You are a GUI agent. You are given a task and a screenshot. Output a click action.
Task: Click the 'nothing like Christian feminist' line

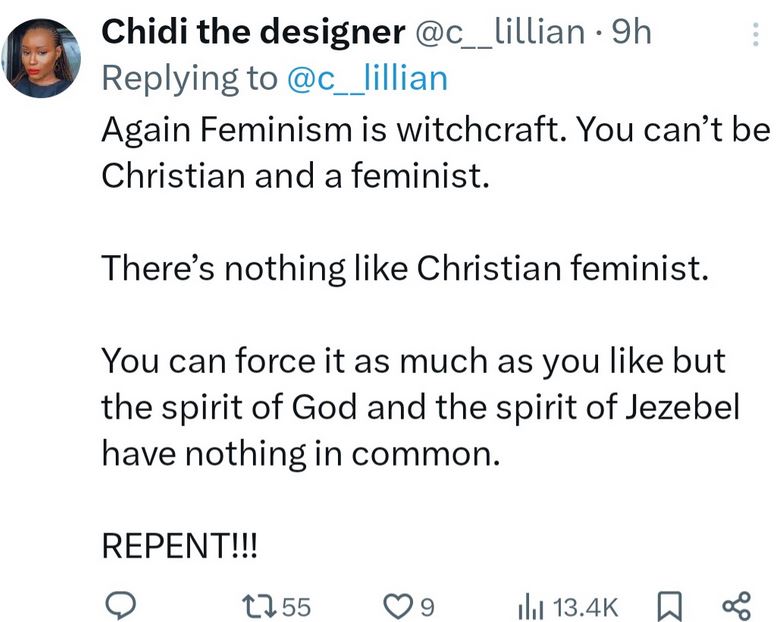[404, 270]
